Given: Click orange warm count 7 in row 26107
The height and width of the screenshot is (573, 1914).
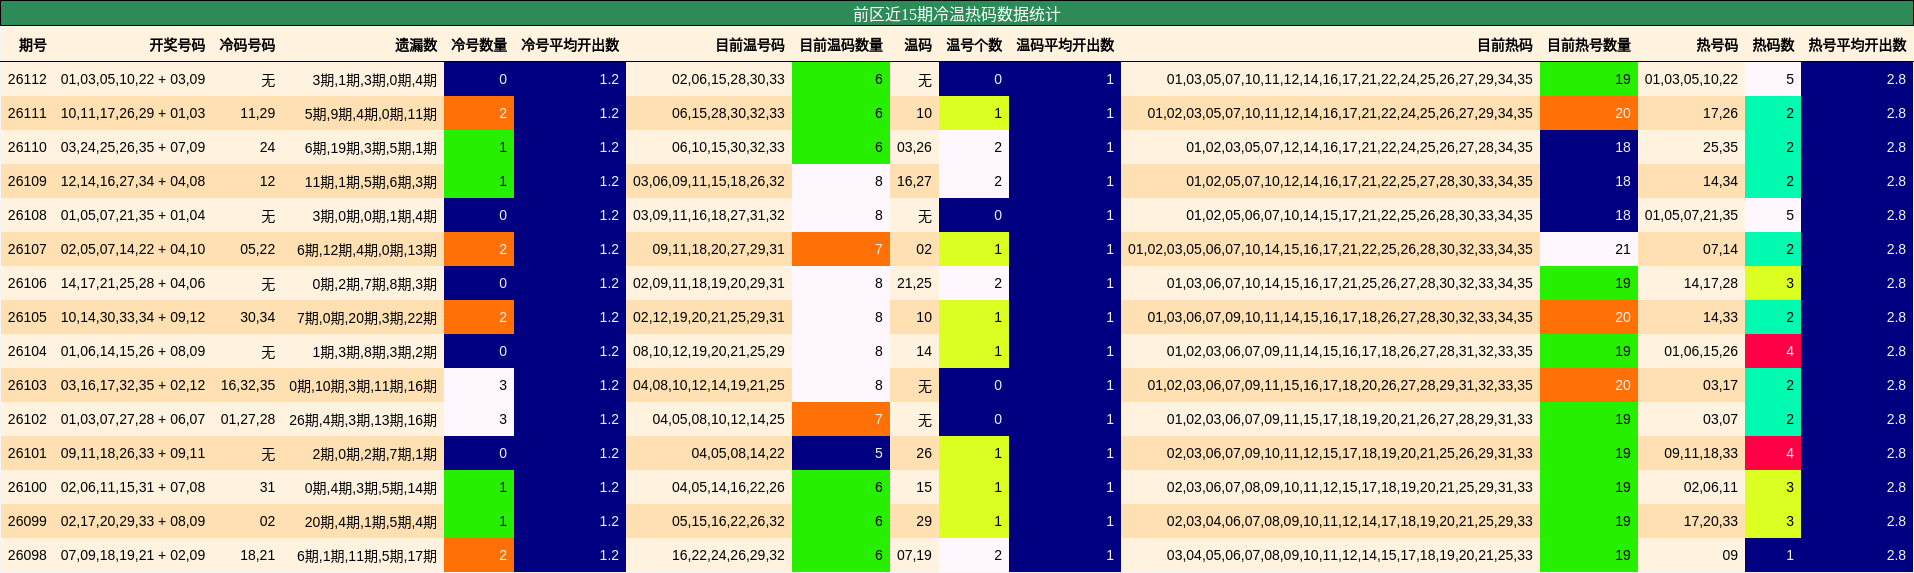Looking at the screenshot, I should 841,249.
